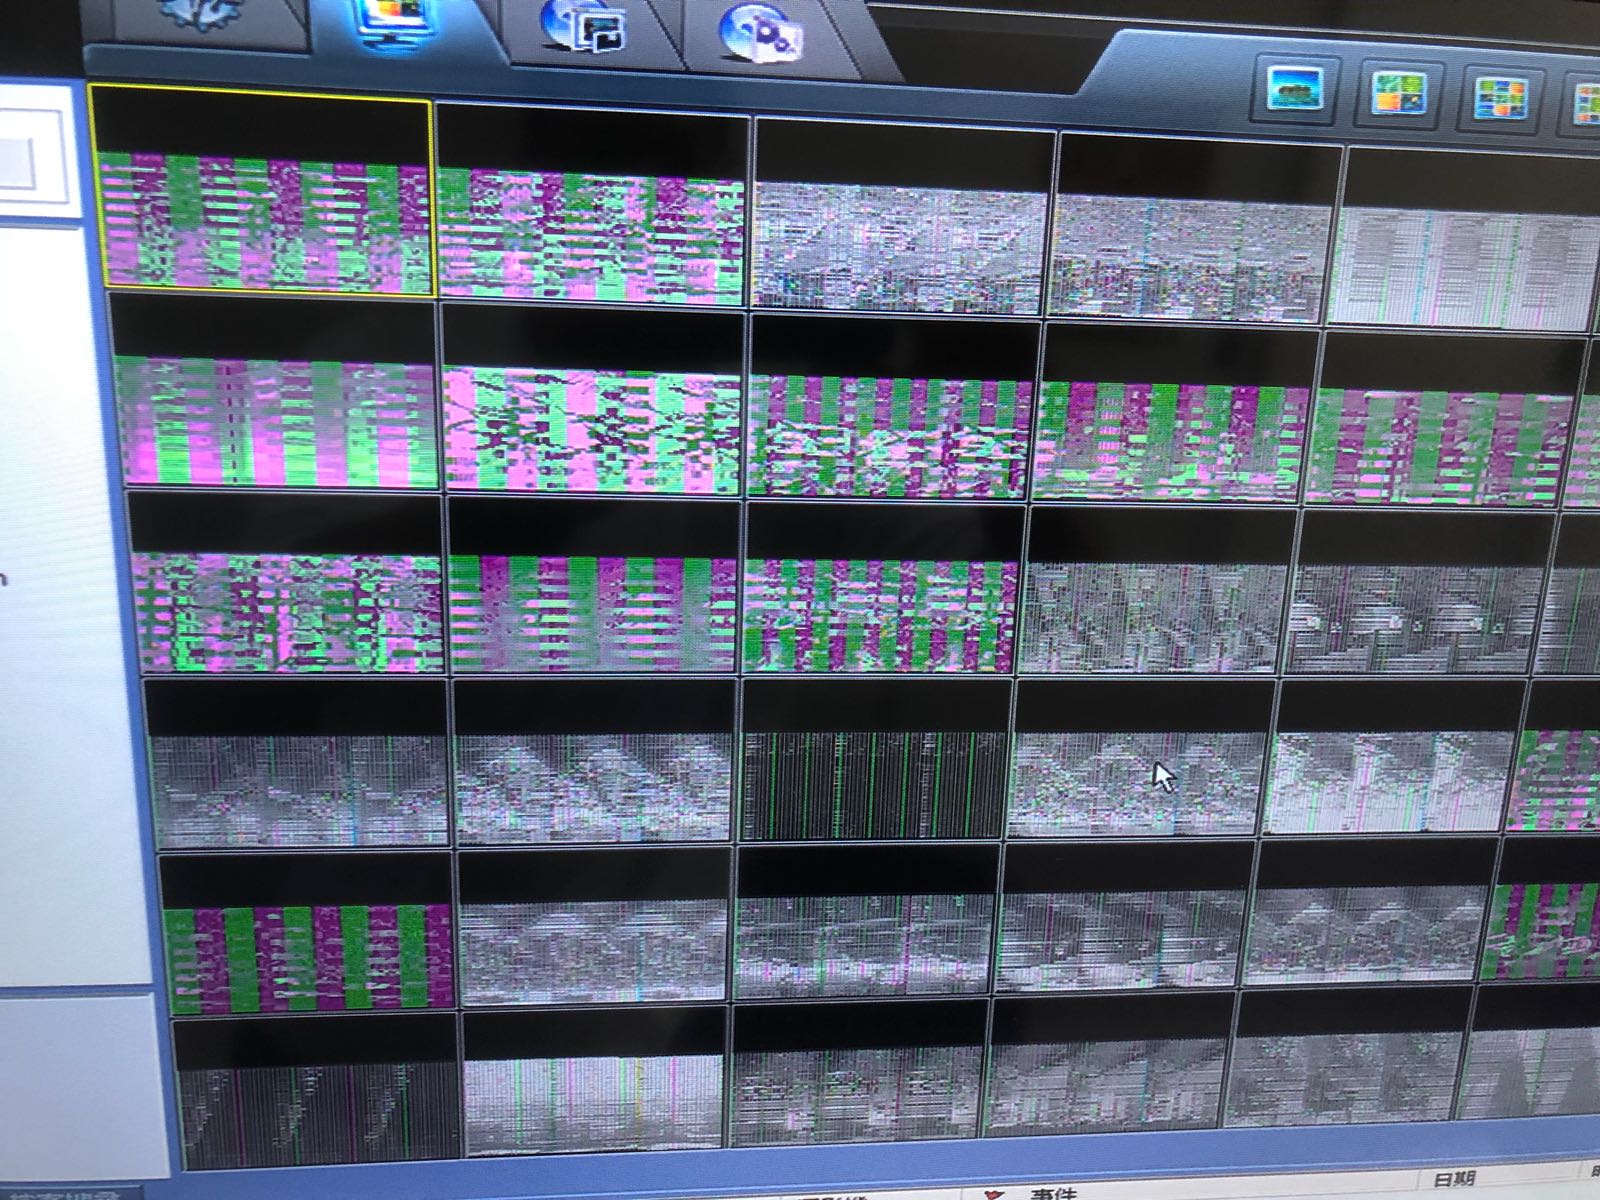Open the disc and window playback tab
This screenshot has height=1200, width=1600.
(585, 28)
